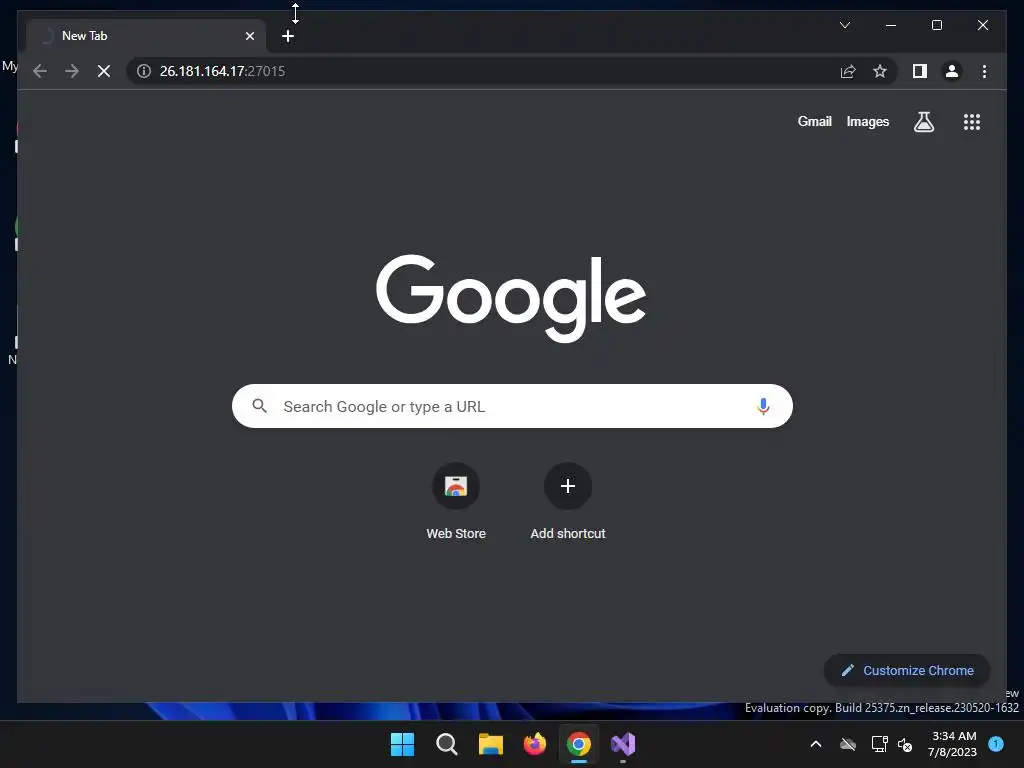
Task: Open the Chrome side panel
Action: [920, 71]
